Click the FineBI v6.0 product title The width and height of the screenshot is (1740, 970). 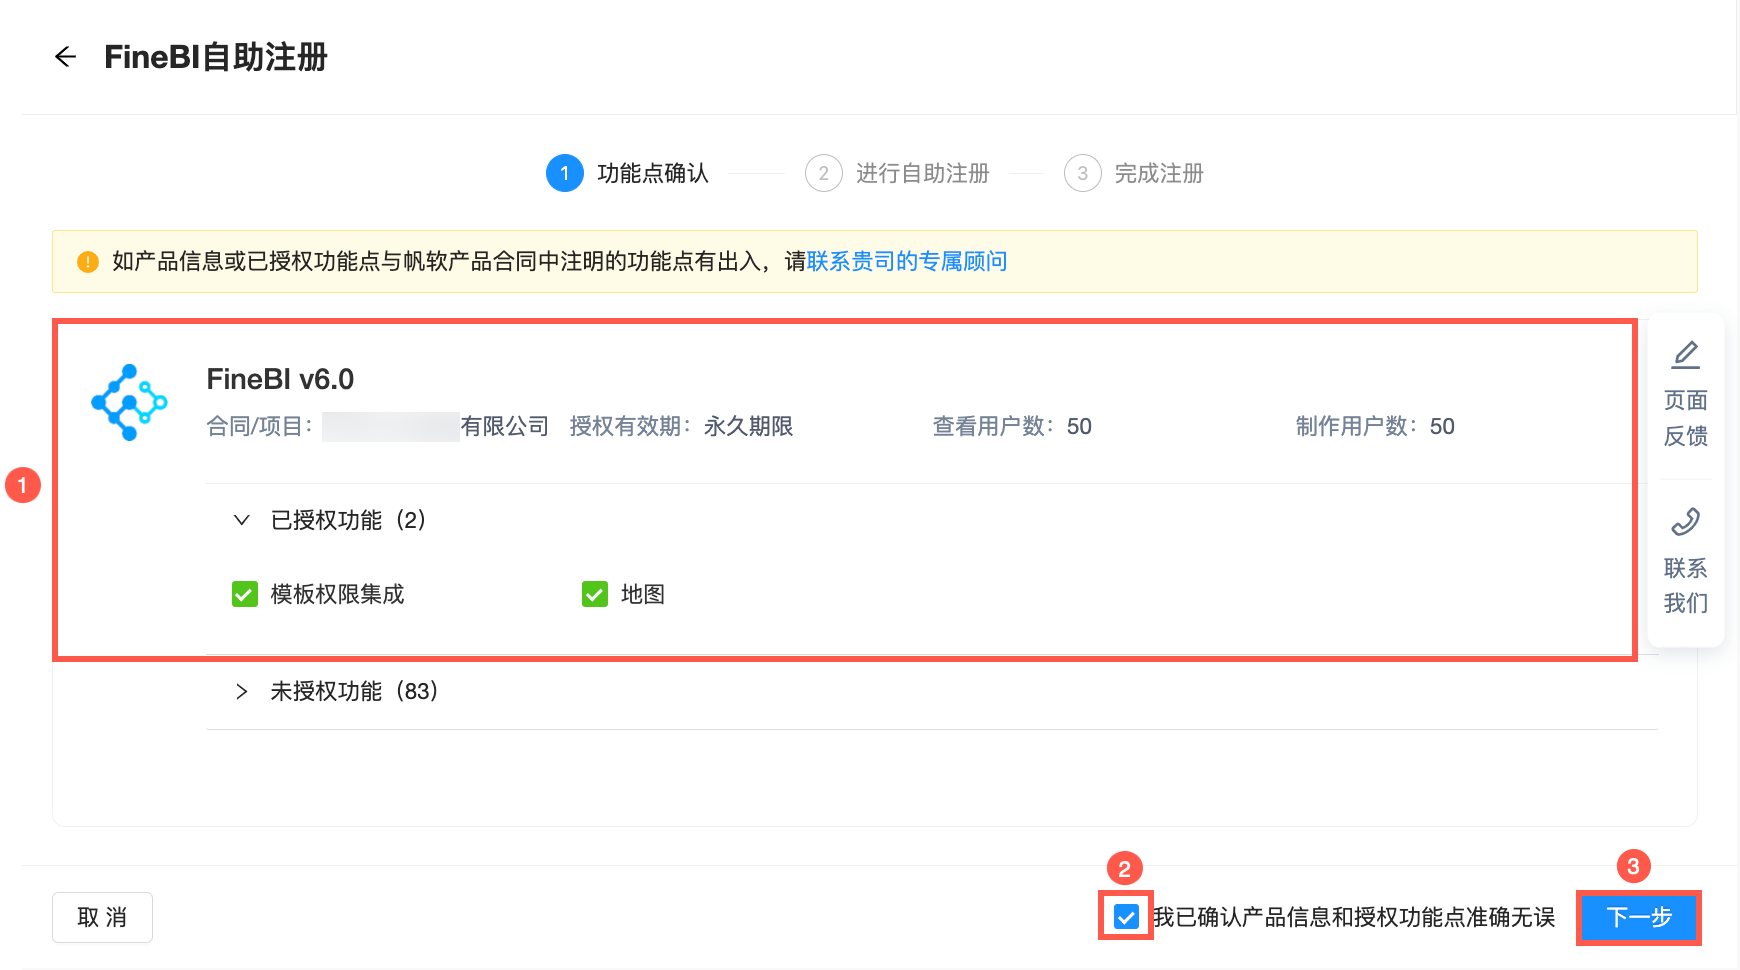[280, 380]
